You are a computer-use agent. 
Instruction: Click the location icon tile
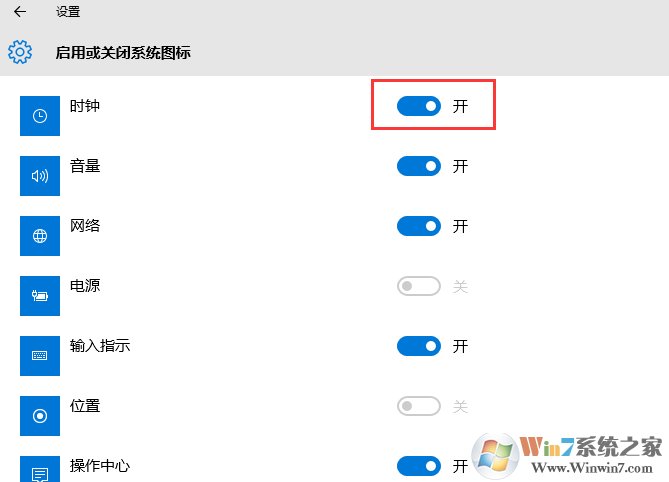pyautogui.click(x=40, y=416)
